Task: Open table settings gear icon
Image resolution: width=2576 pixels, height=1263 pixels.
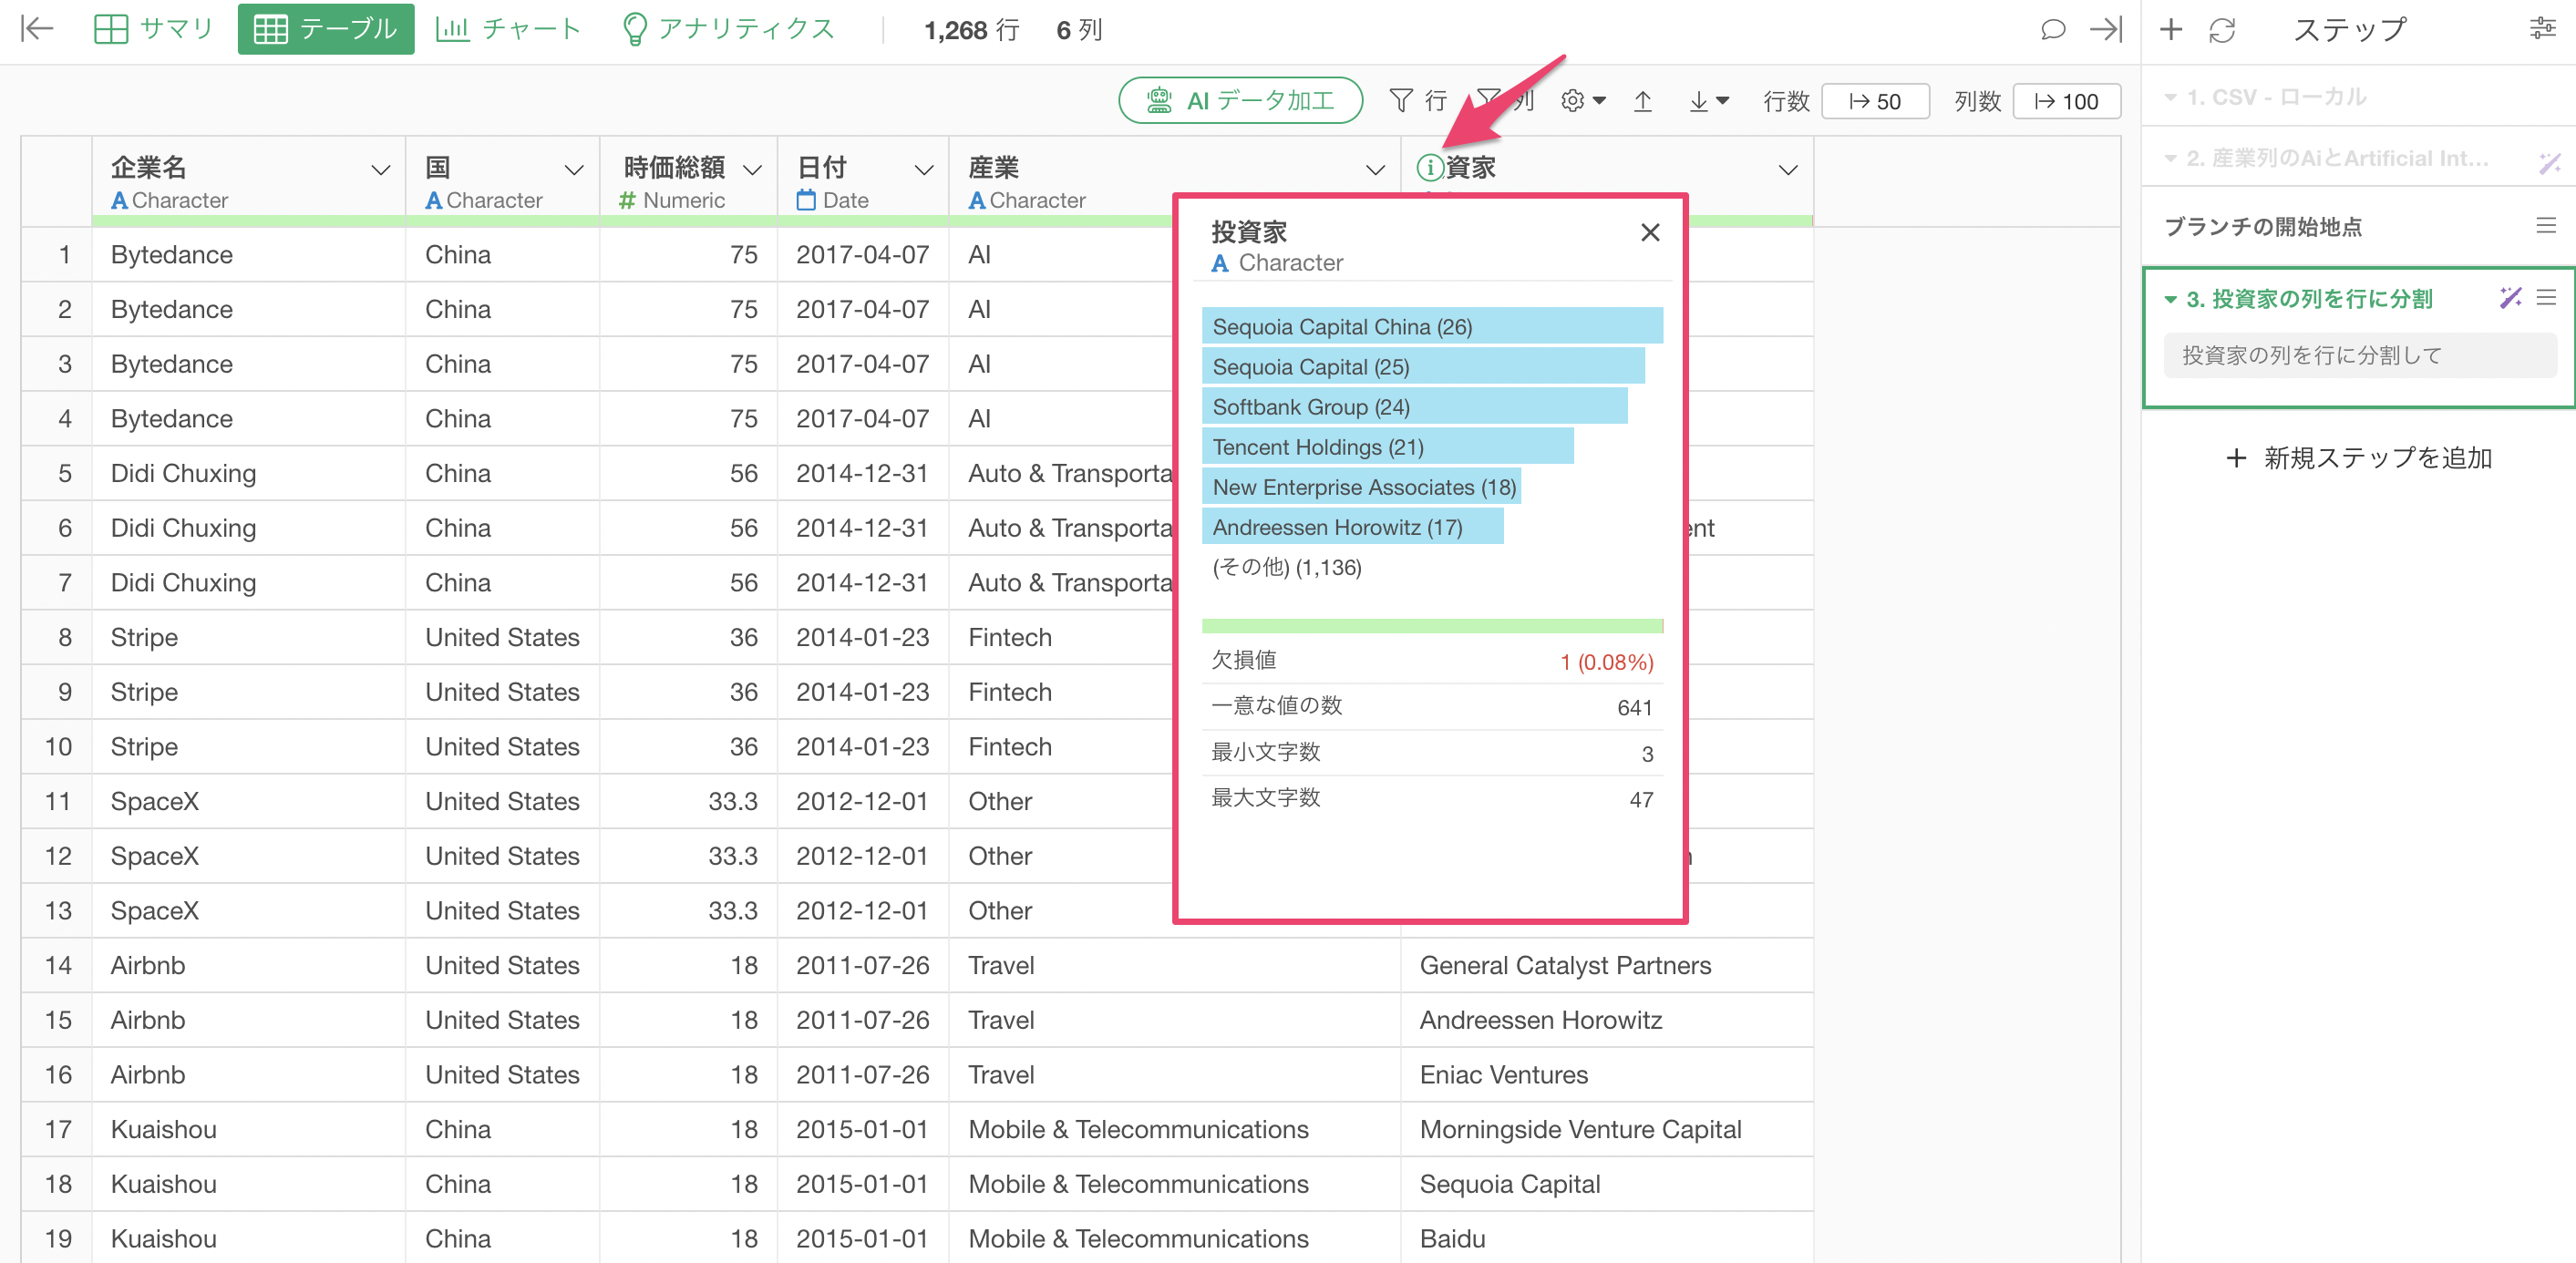Action: tap(1582, 100)
